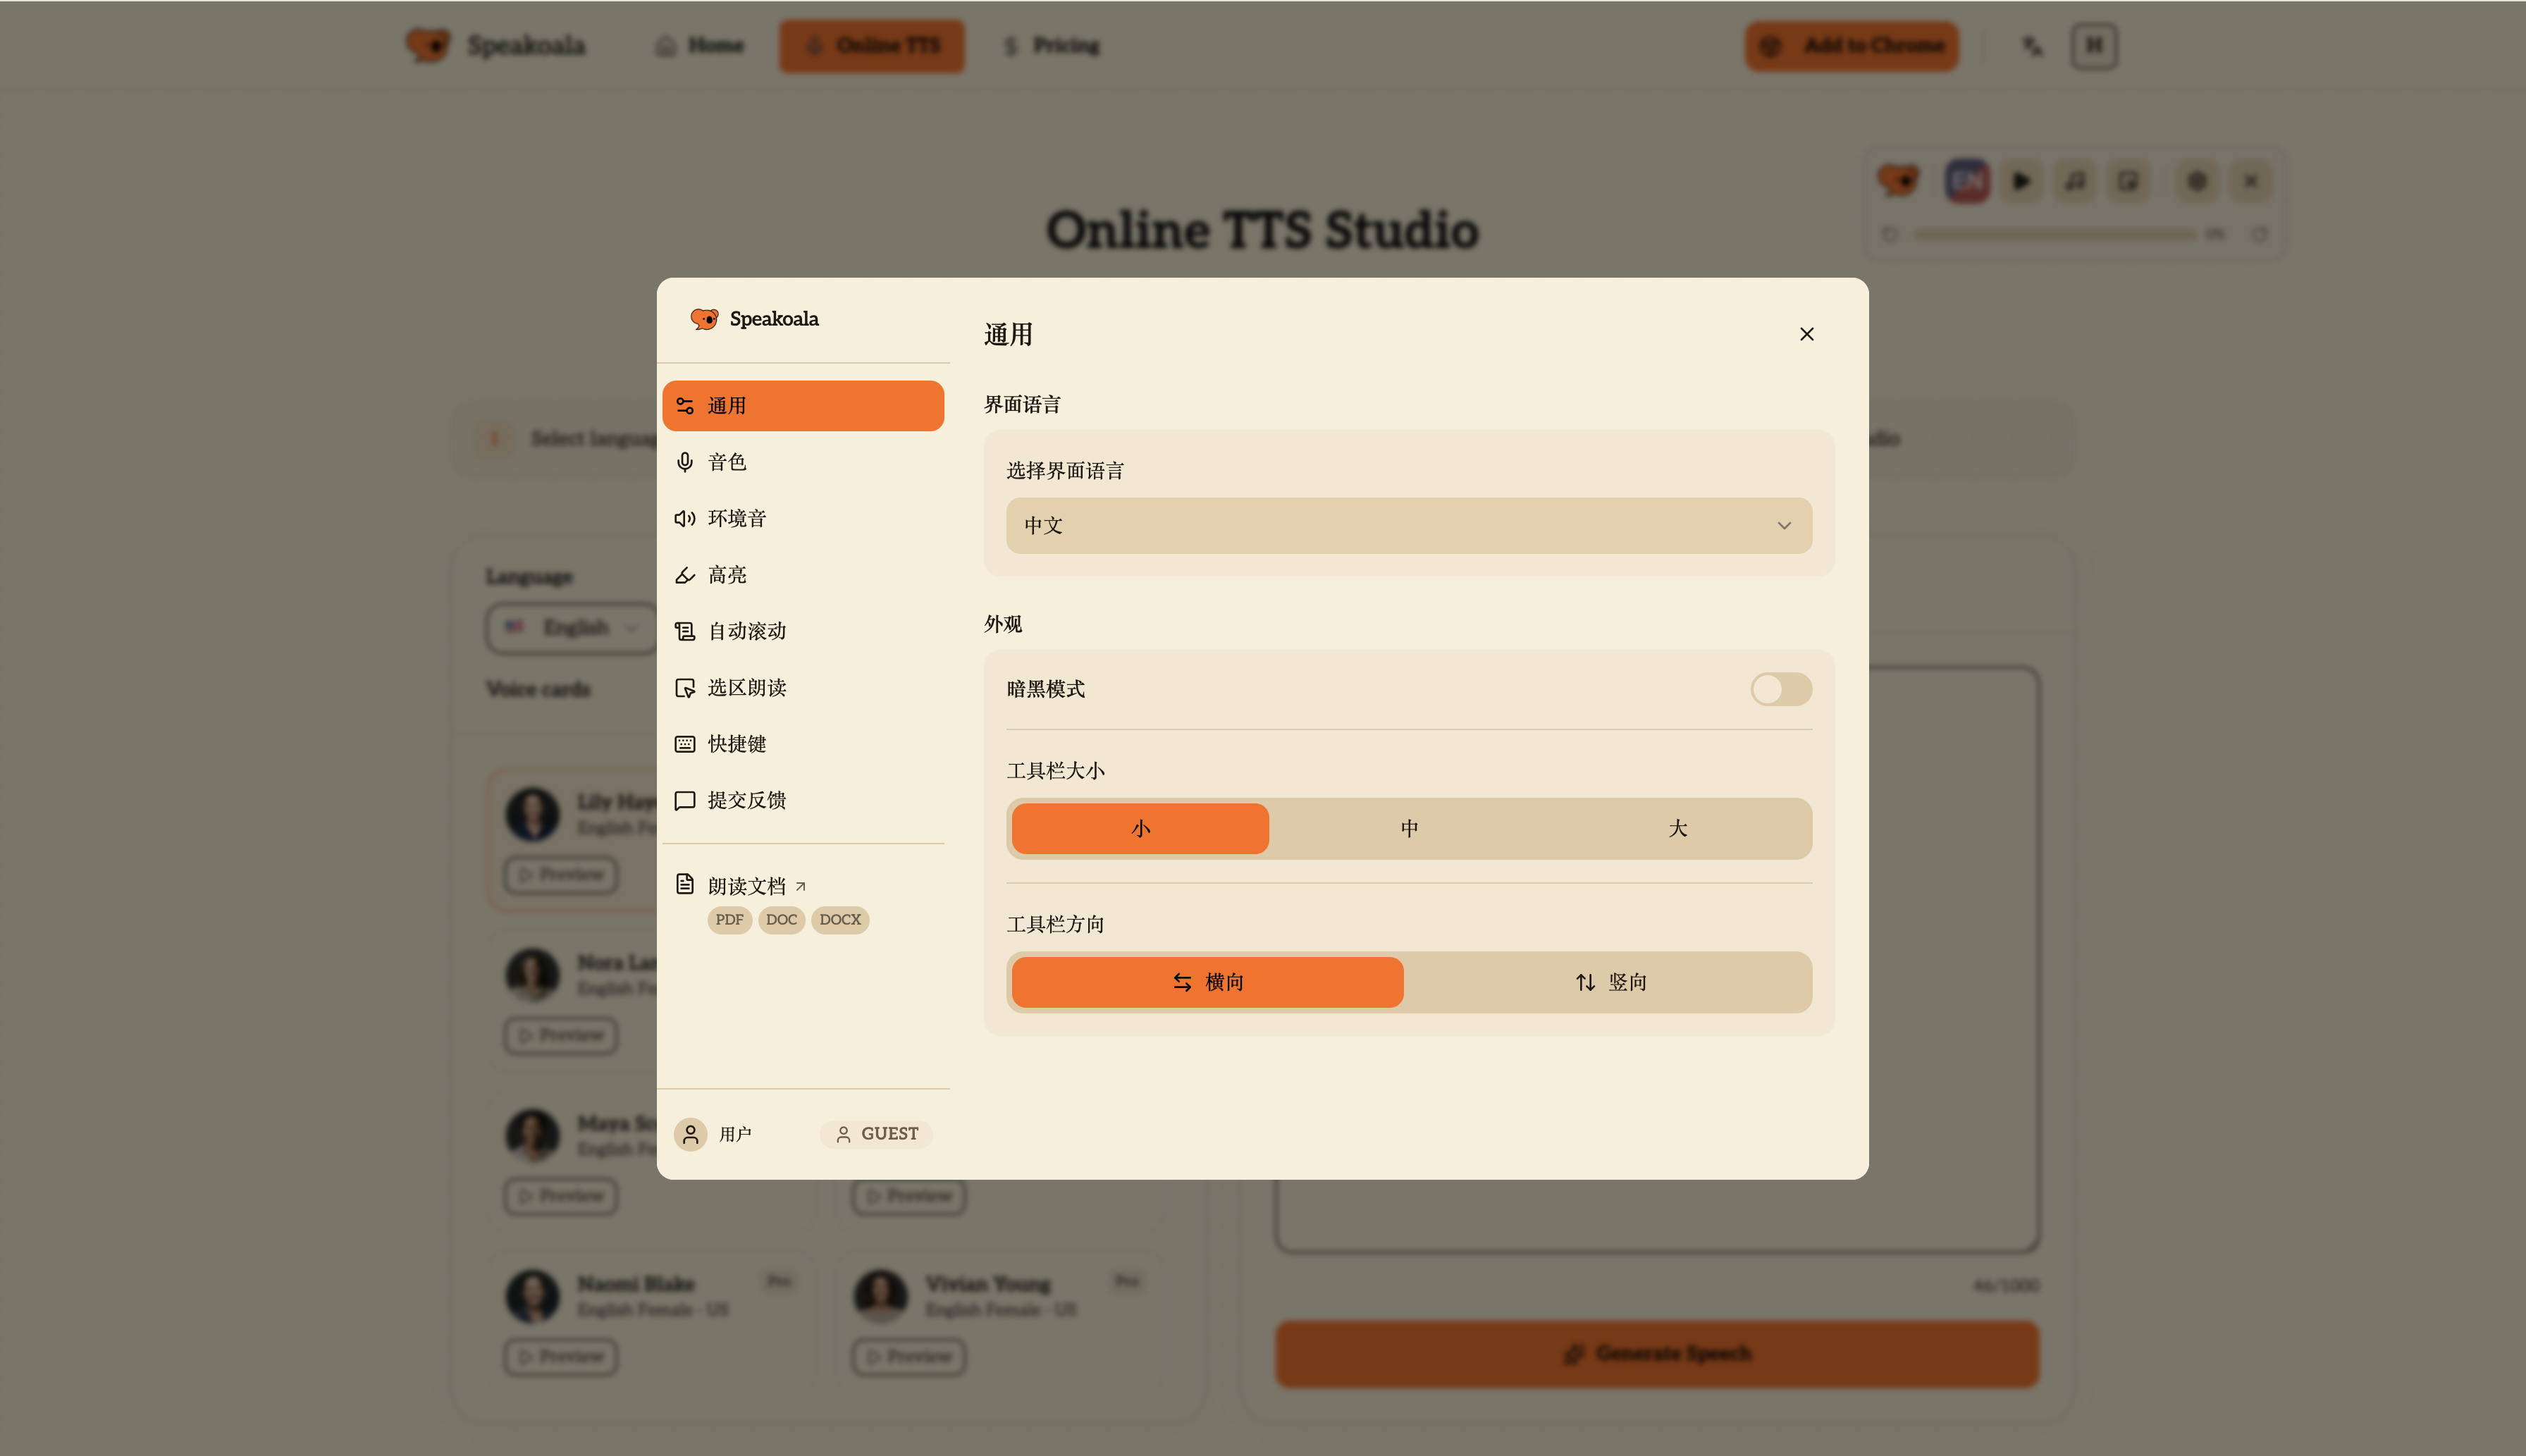2526x1456 pixels.
Task: Open the 自动滚动 auto-scroll settings
Action: (746, 631)
